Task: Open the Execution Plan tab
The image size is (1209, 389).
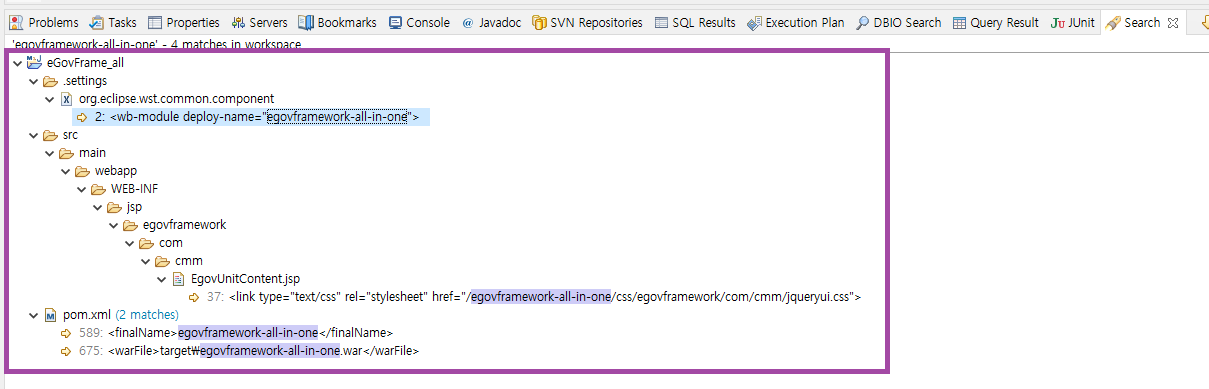Action: pyautogui.click(x=796, y=22)
